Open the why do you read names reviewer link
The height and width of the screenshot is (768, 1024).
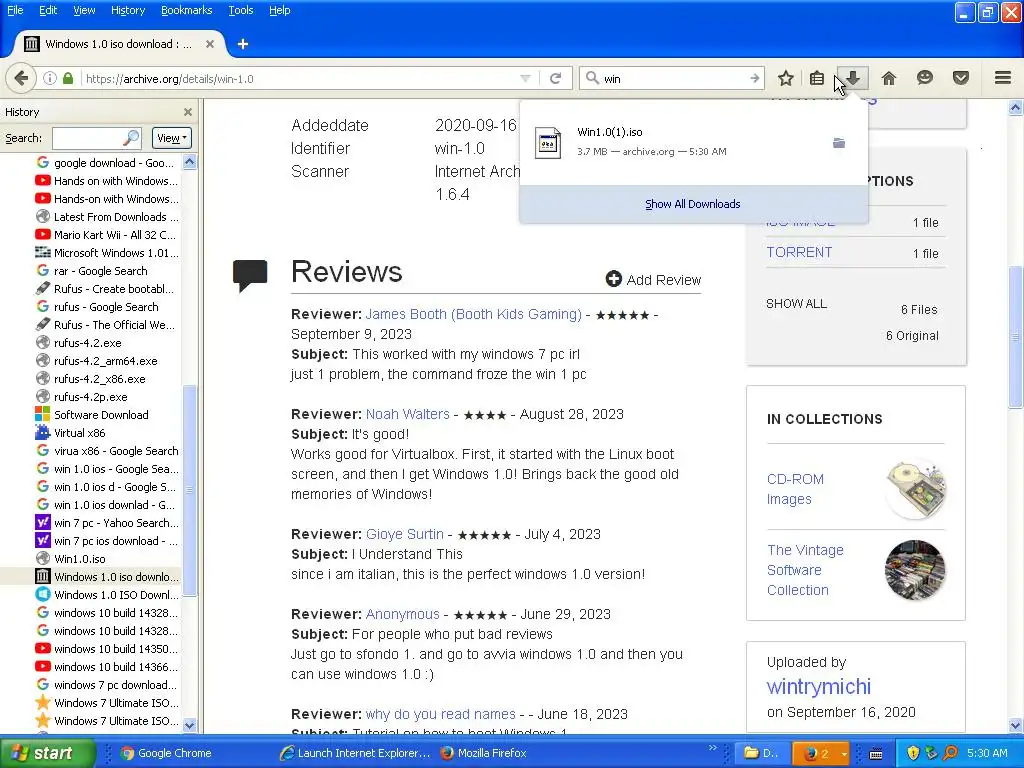point(440,714)
